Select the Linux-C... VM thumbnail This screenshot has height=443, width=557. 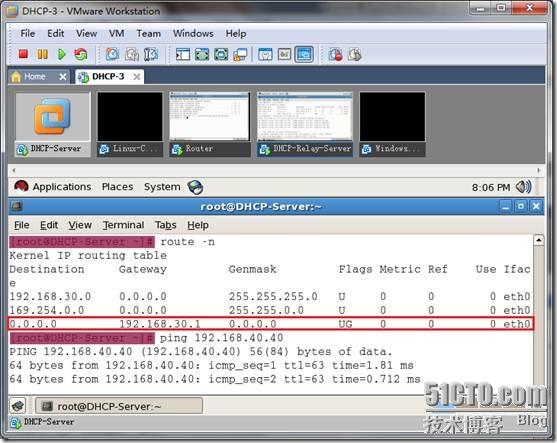(x=130, y=124)
